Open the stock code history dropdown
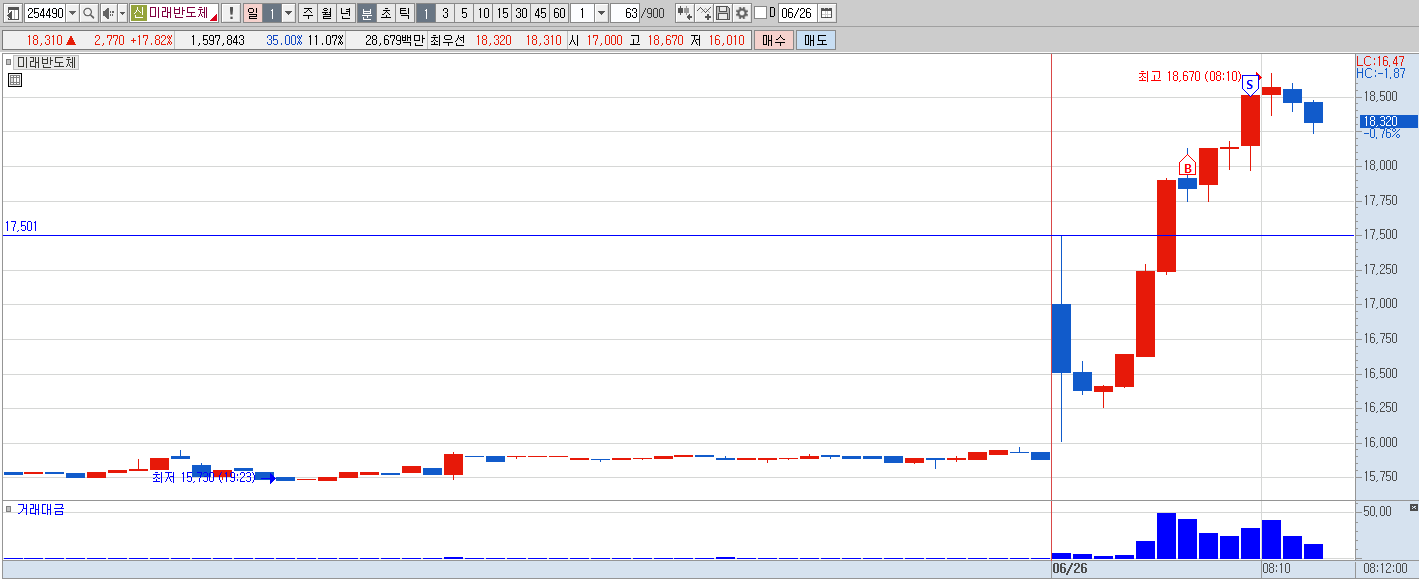Viewport: 1419px width, 579px height. (72, 13)
